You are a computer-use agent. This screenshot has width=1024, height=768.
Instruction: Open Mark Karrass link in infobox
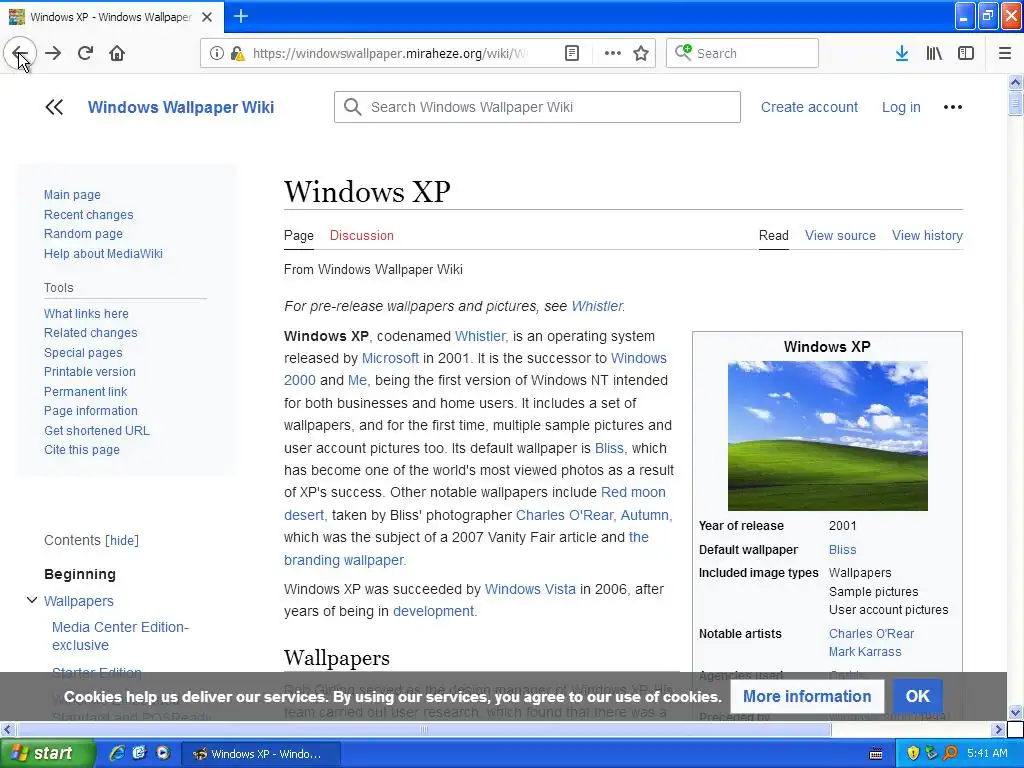865,652
